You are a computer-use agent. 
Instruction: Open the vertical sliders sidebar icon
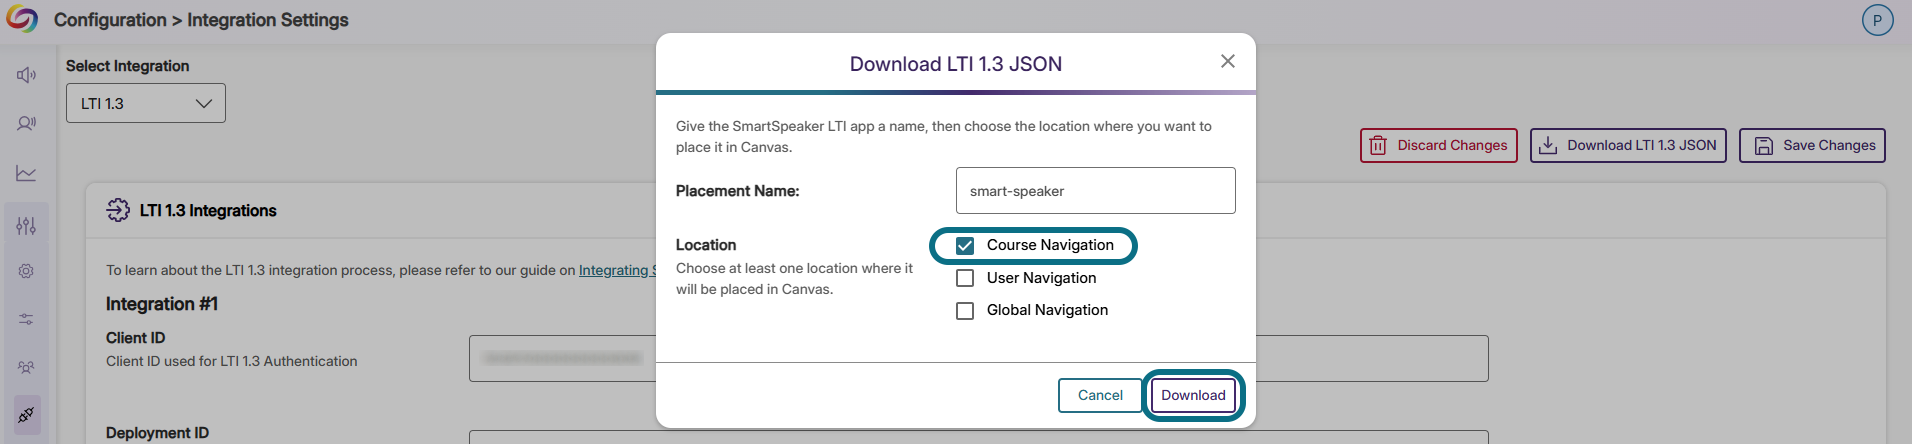click(x=27, y=226)
